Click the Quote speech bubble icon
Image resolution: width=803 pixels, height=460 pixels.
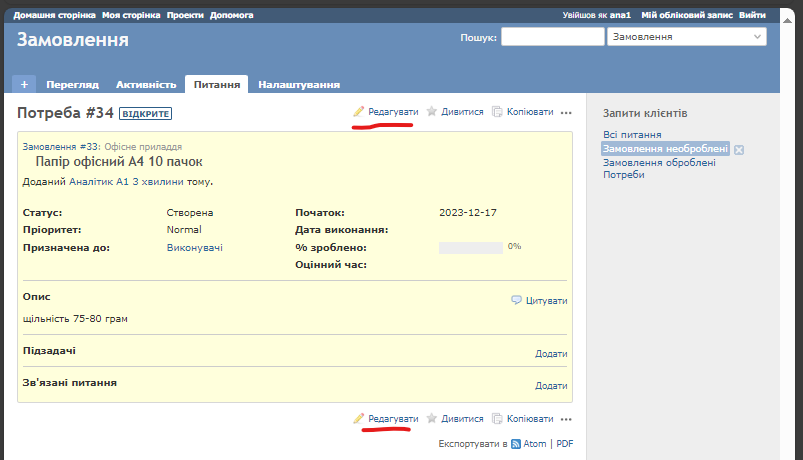(x=516, y=300)
